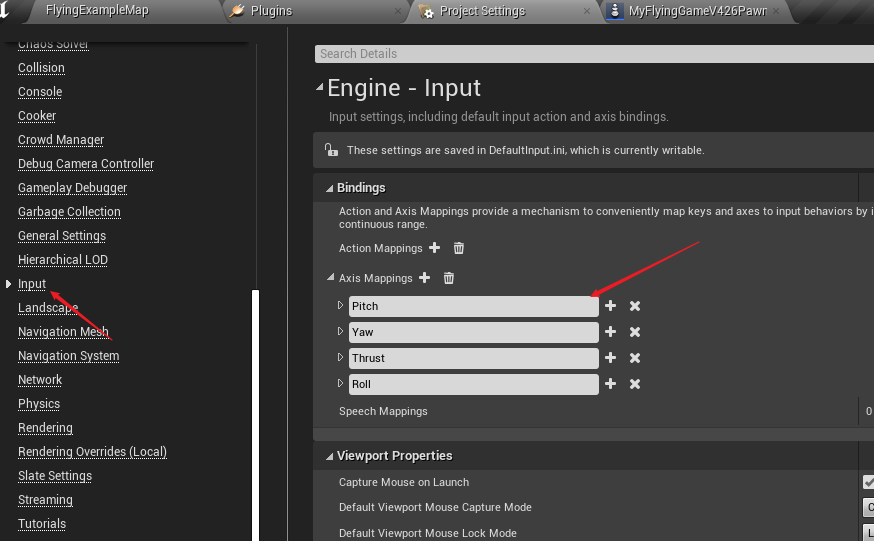Remove the Pitch axis mapping

pos(635,306)
